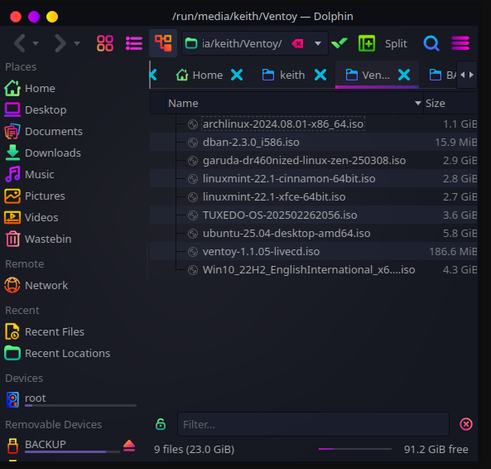The image size is (491, 469).
Task: Close the filter bar
Action: [x=466, y=424]
